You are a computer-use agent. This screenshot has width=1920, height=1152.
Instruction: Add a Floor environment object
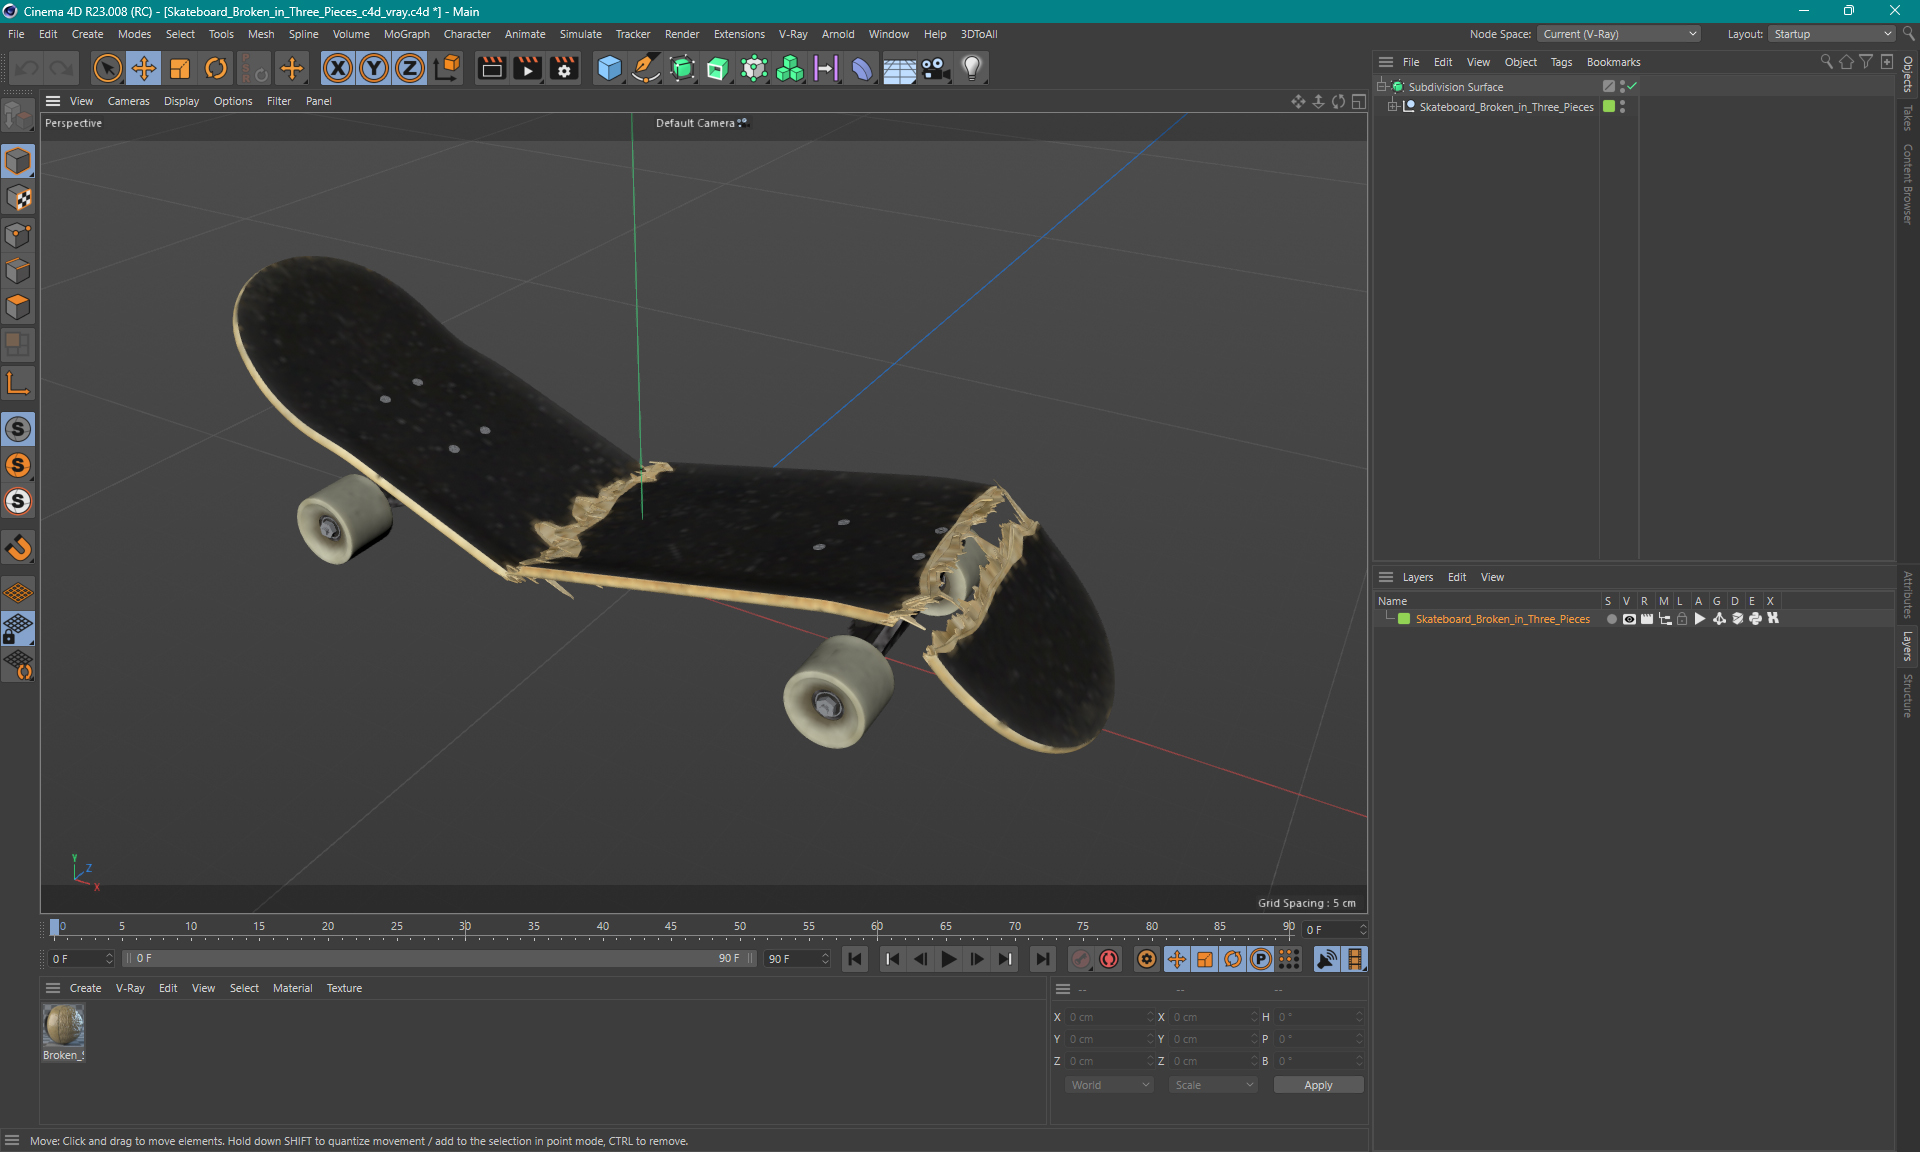coord(899,68)
